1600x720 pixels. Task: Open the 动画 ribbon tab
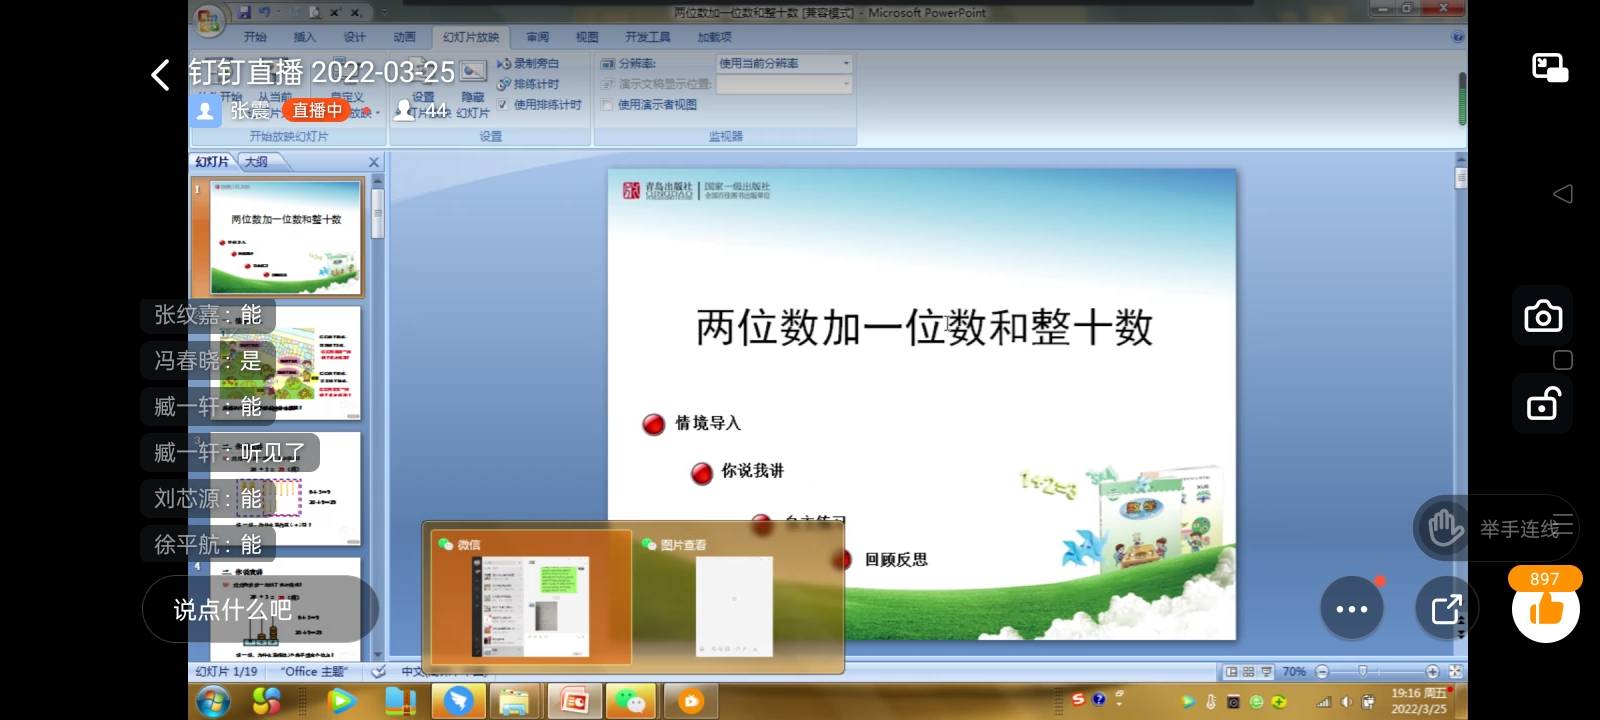(x=404, y=37)
